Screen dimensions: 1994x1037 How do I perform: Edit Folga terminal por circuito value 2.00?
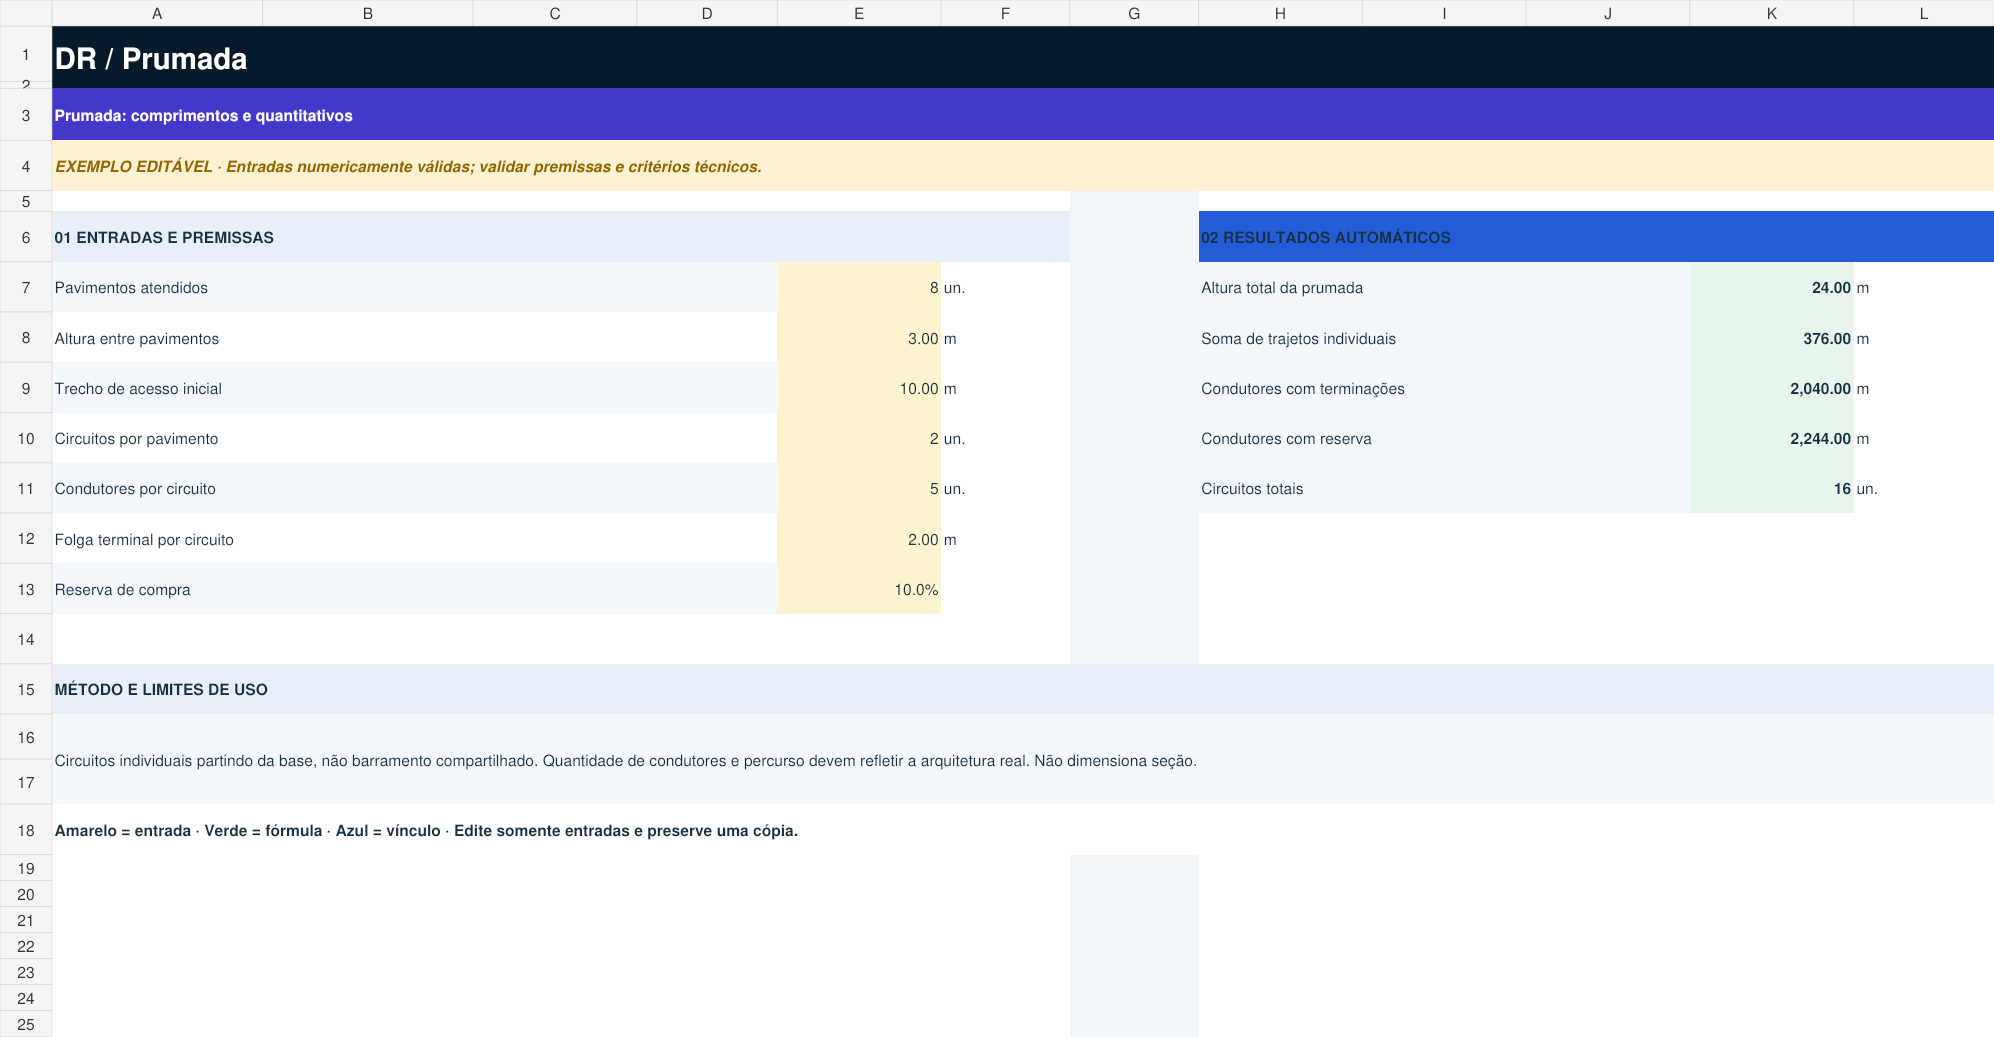click(858, 539)
